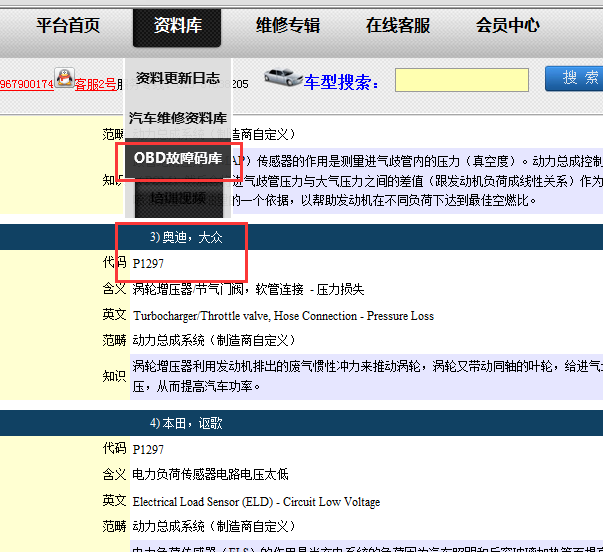
Task: Open the 客服2号 customer service link
Action: [95, 84]
